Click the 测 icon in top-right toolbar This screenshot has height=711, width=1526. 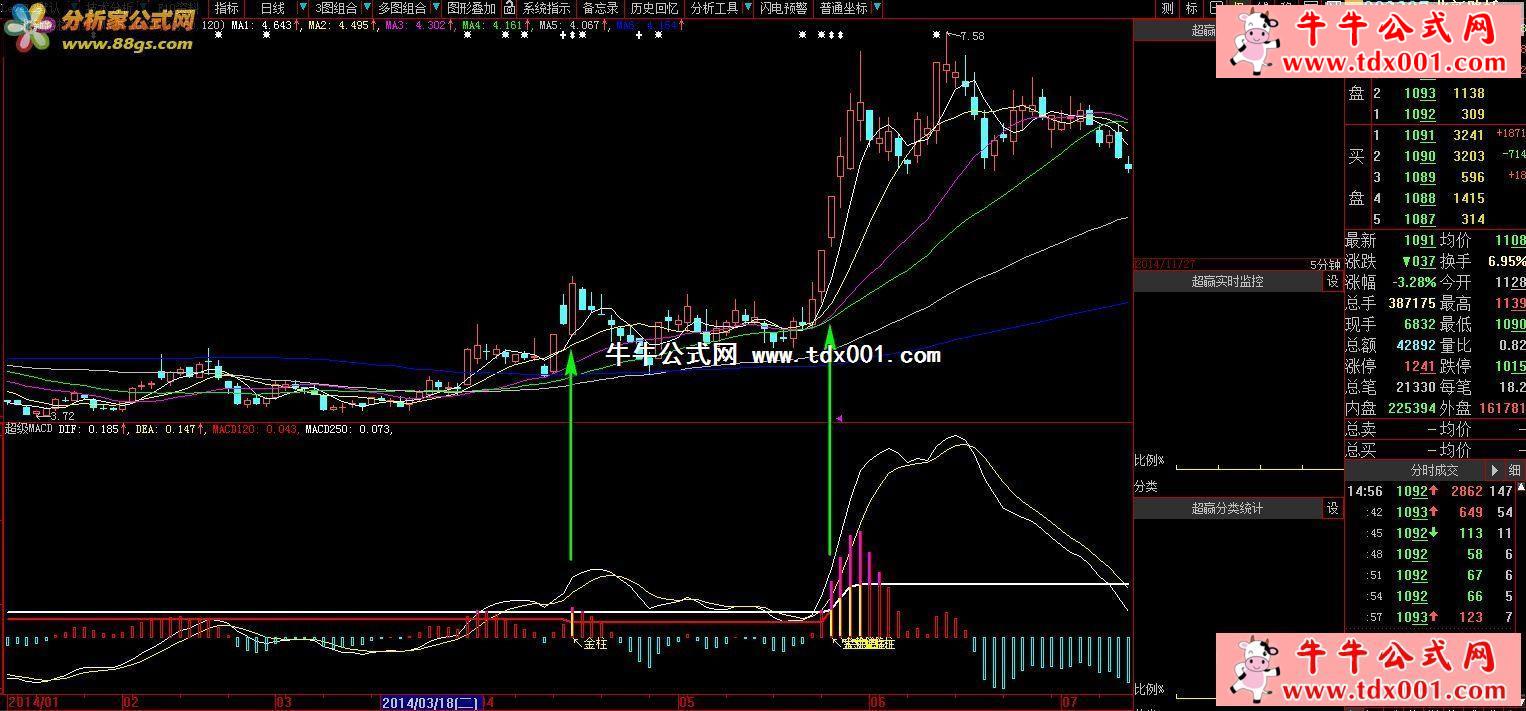point(1167,8)
